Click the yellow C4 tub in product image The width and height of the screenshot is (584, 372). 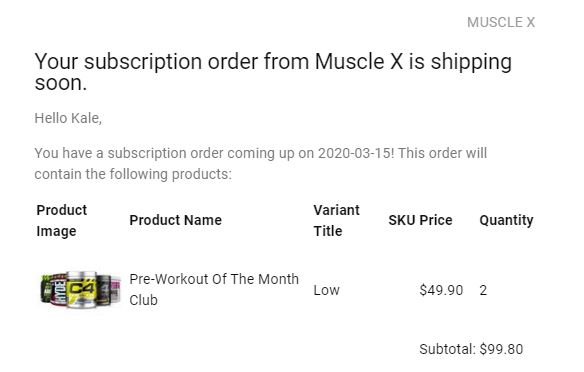click(x=81, y=290)
